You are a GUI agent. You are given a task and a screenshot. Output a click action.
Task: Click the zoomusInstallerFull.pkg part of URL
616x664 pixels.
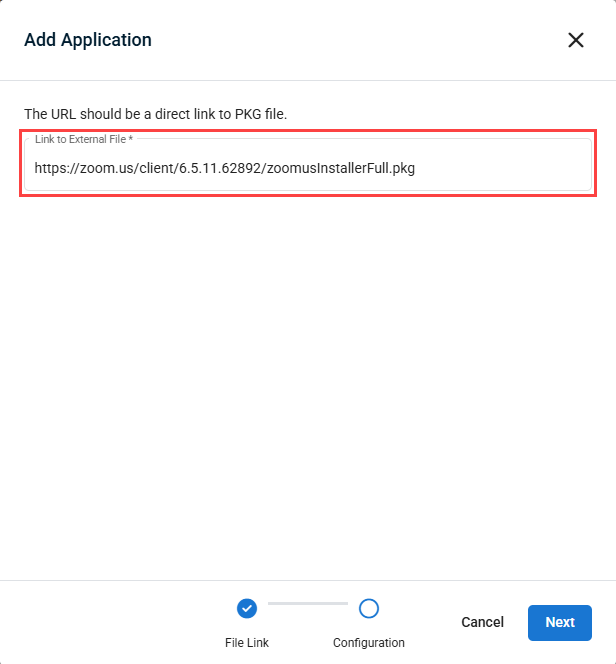341,168
